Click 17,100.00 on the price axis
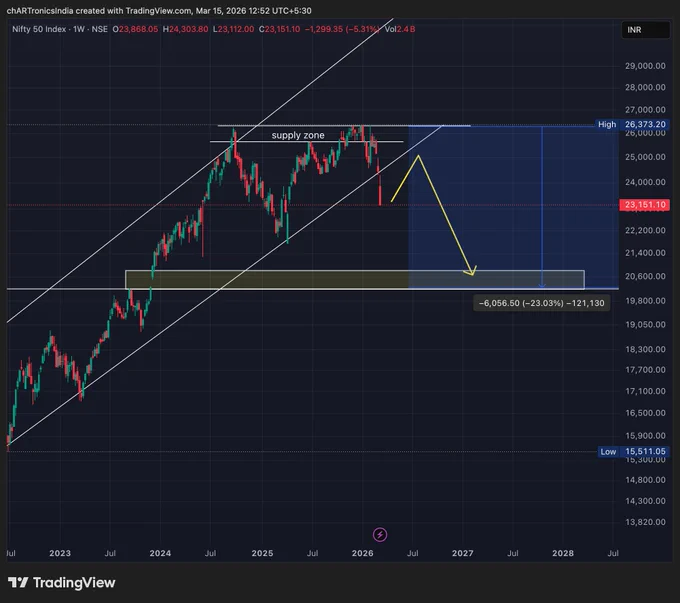 coord(645,391)
